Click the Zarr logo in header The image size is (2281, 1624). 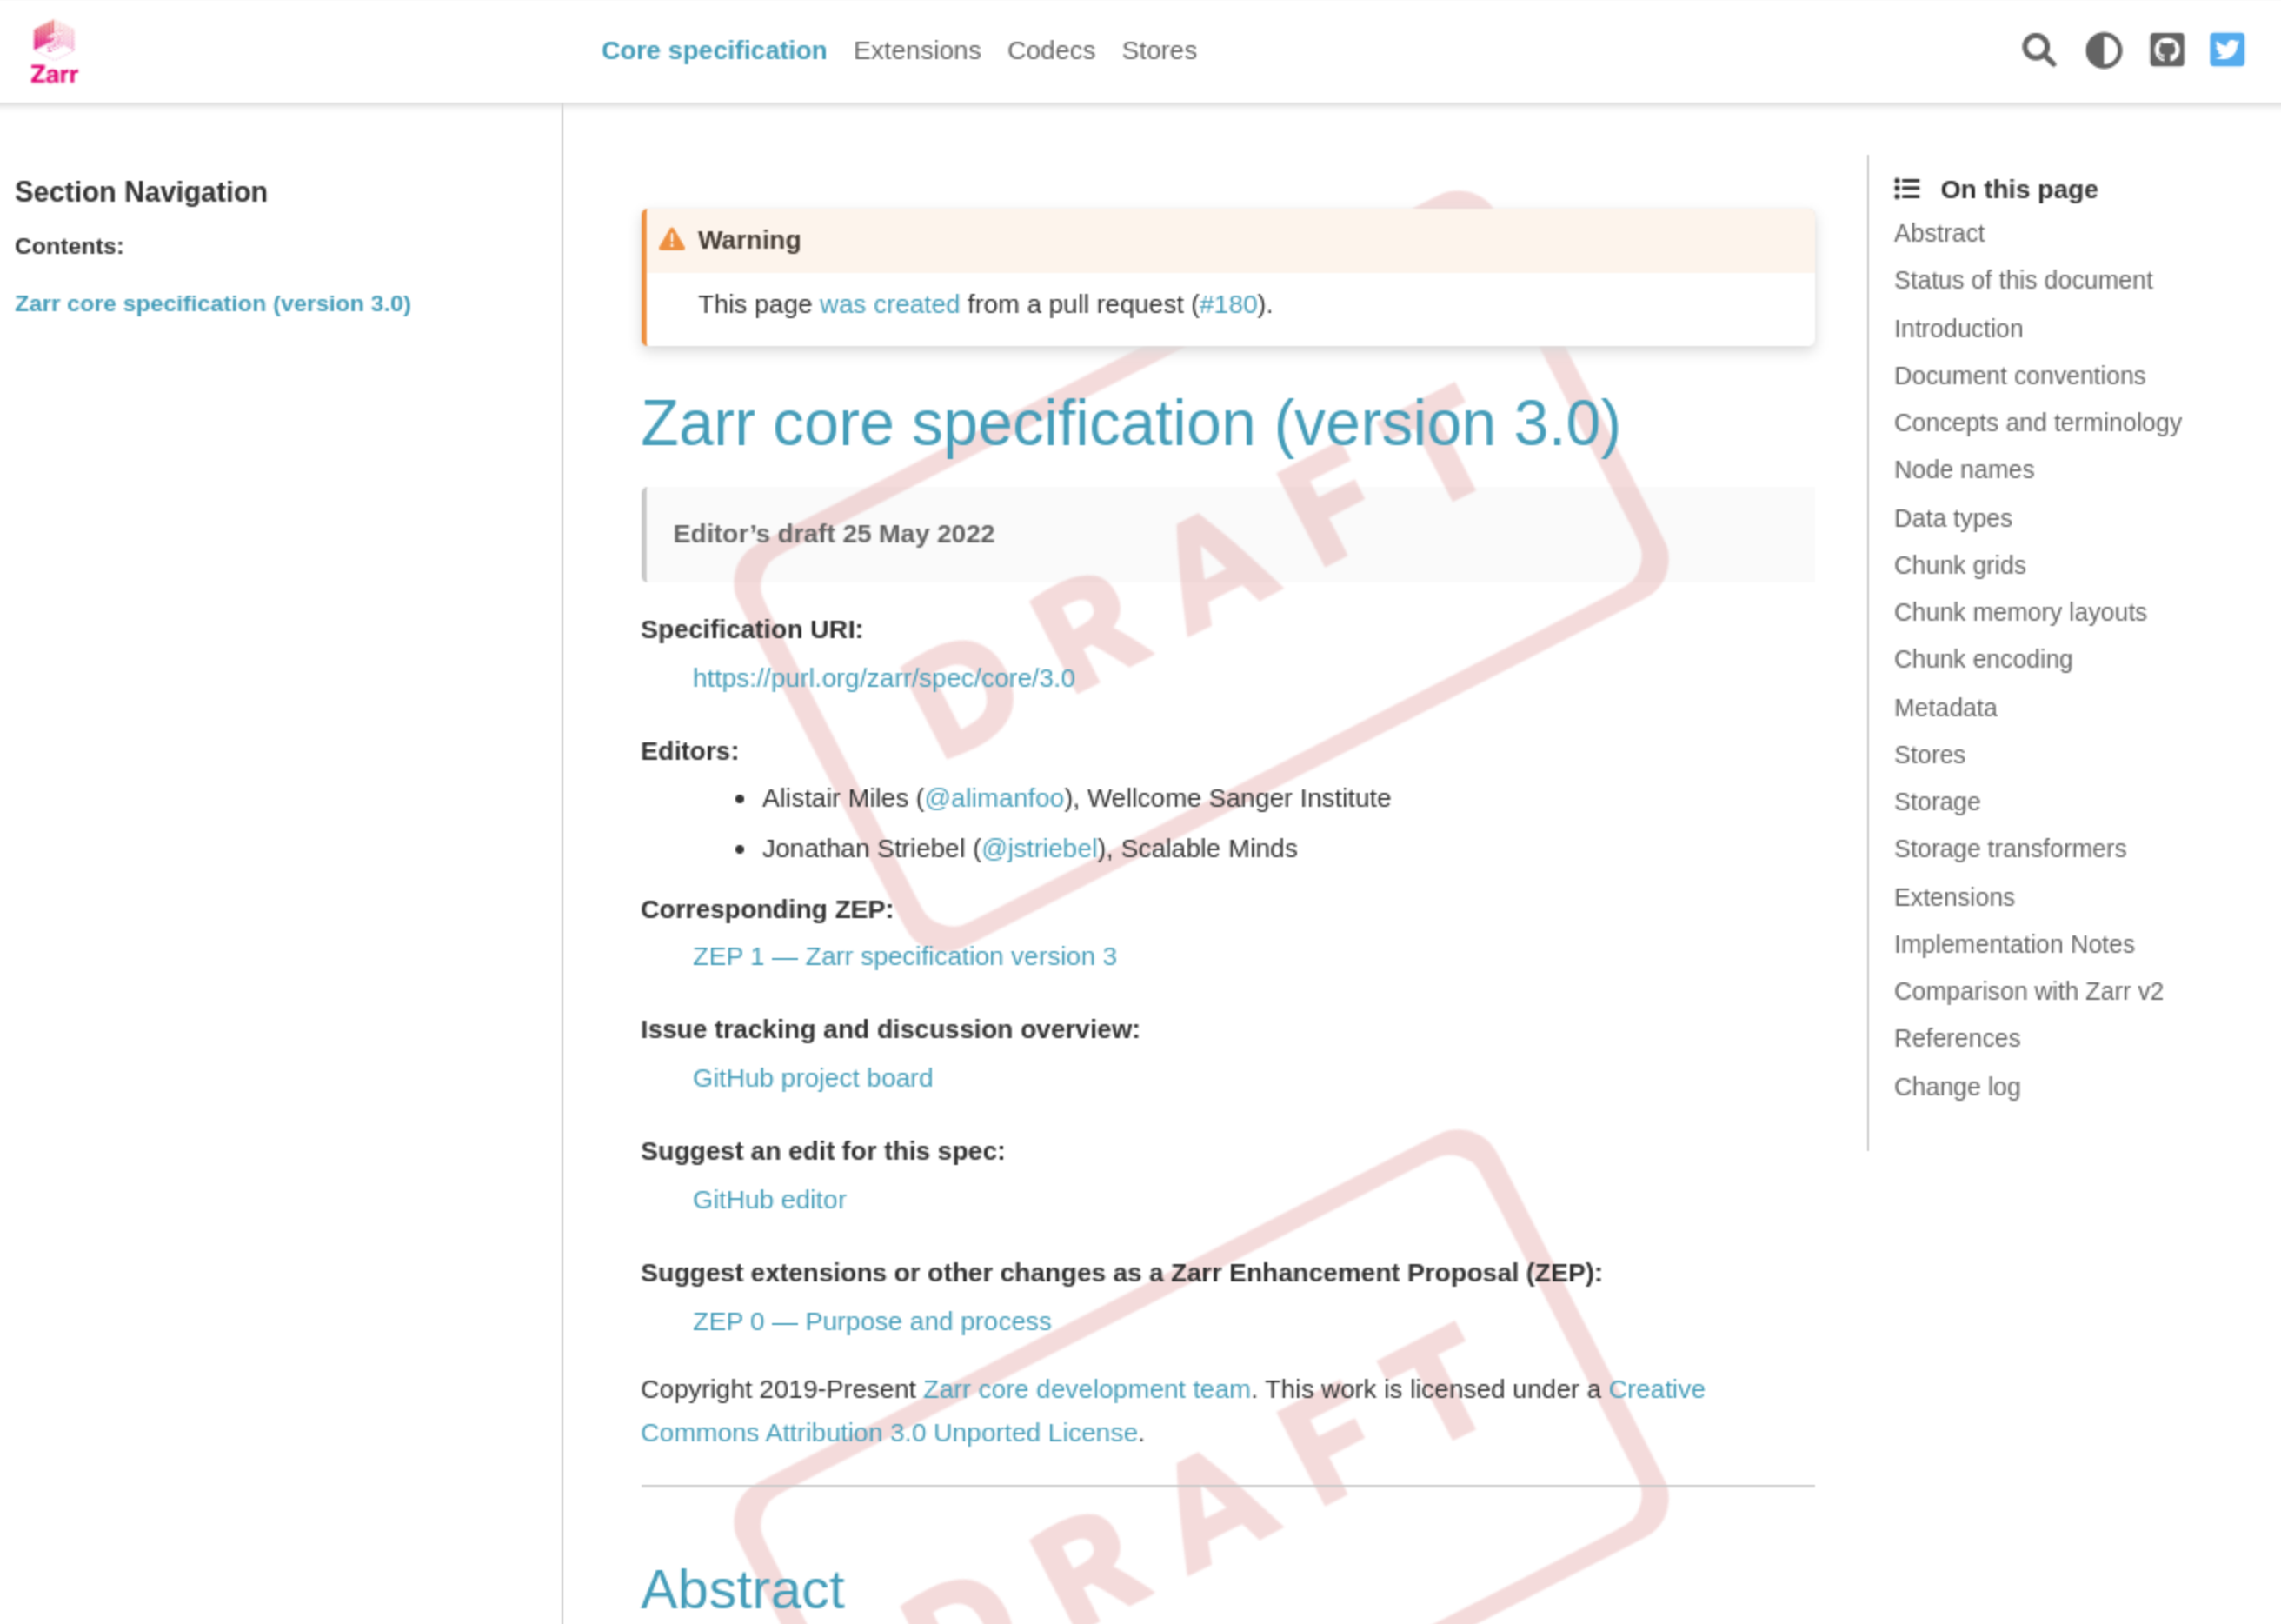(x=54, y=52)
